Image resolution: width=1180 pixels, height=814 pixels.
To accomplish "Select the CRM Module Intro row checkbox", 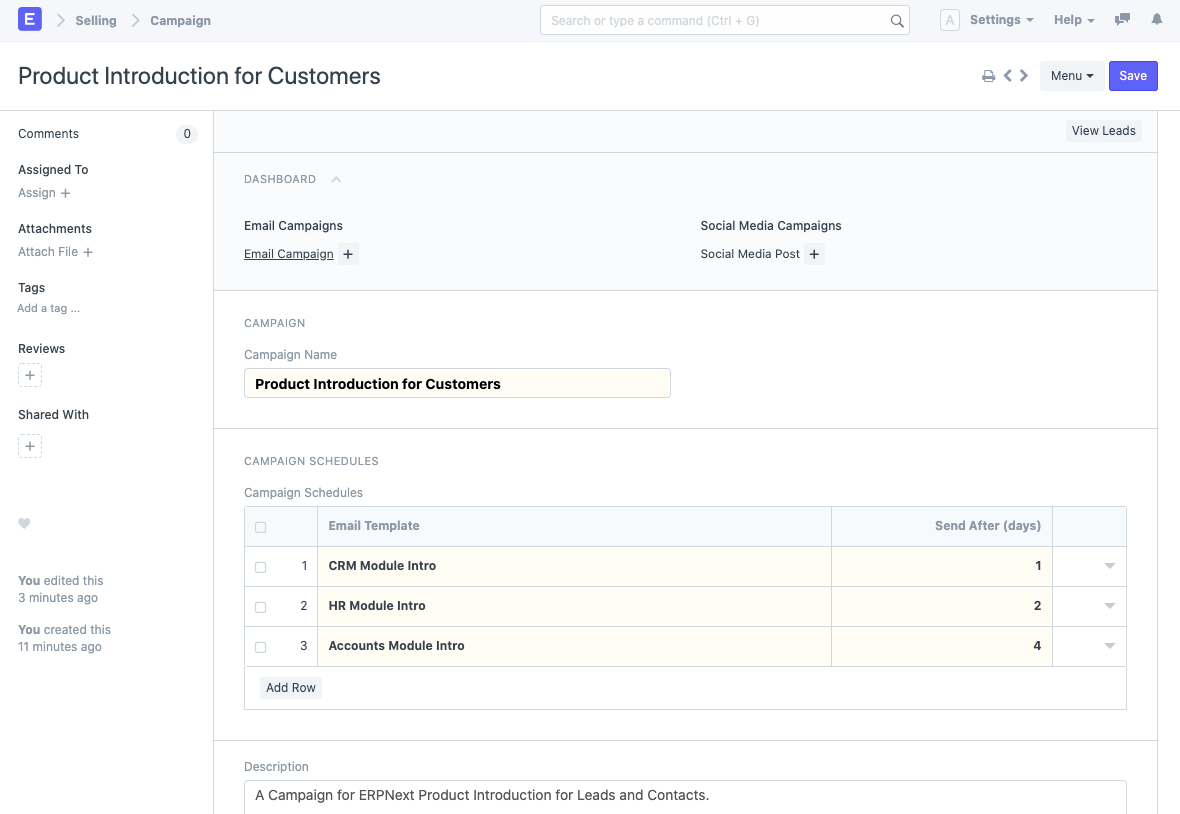I will pyautogui.click(x=261, y=567).
